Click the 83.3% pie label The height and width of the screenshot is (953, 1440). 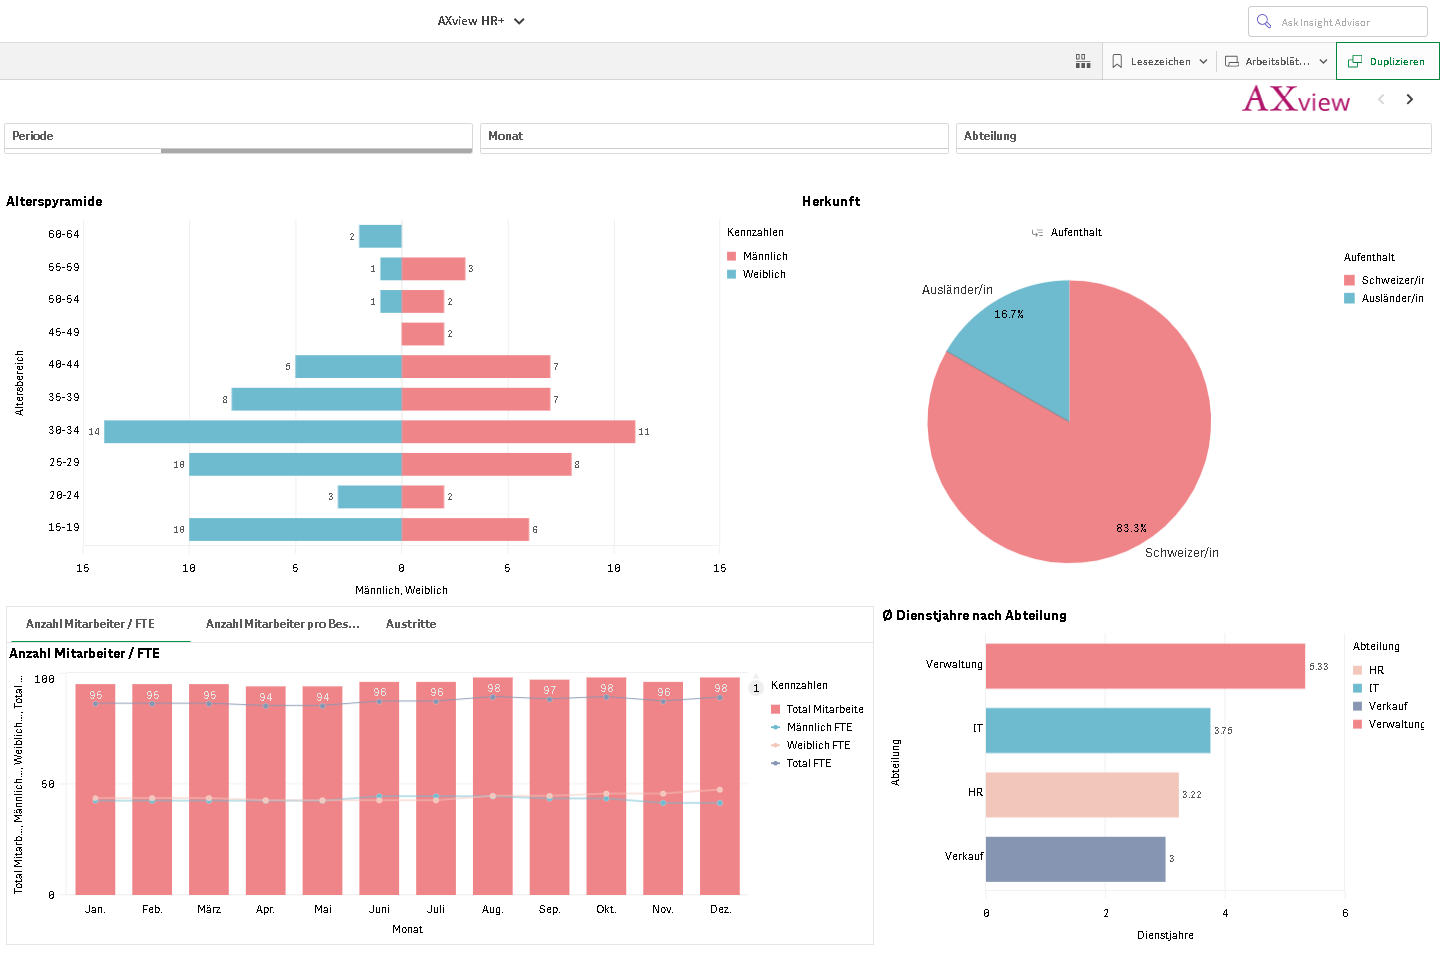(x=1132, y=529)
